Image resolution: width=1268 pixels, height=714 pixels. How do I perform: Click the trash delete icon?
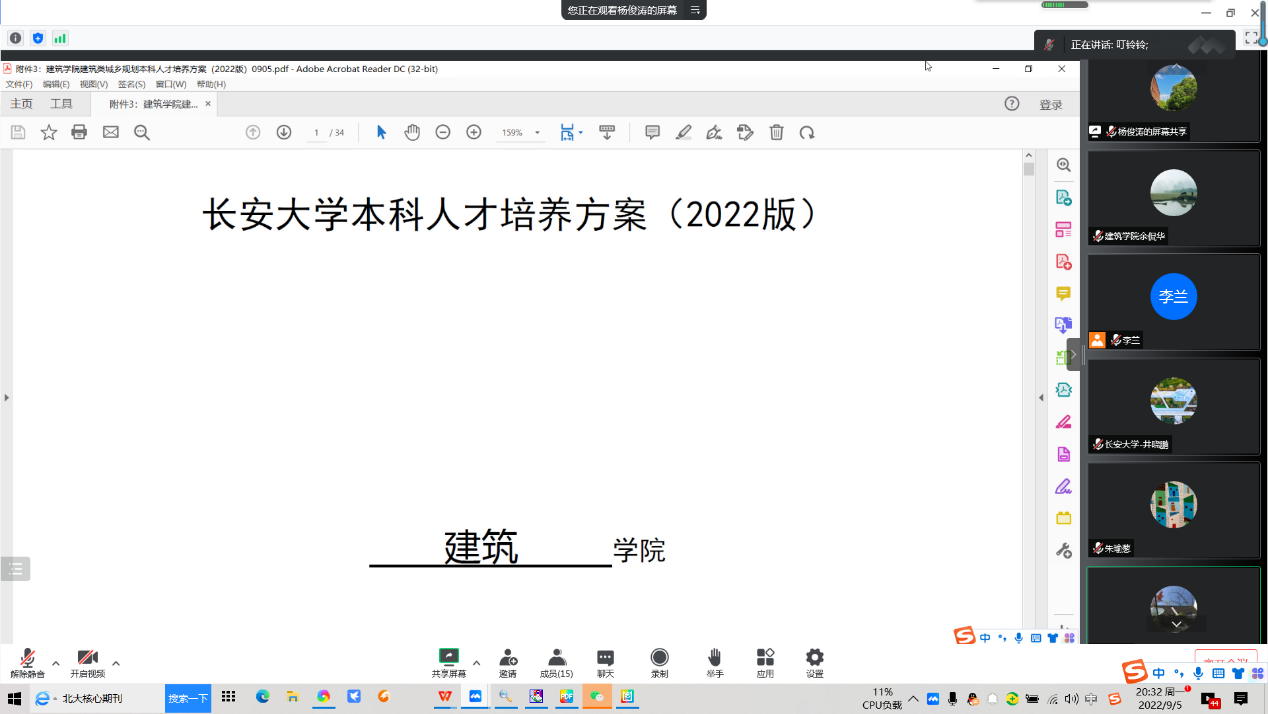(x=776, y=133)
